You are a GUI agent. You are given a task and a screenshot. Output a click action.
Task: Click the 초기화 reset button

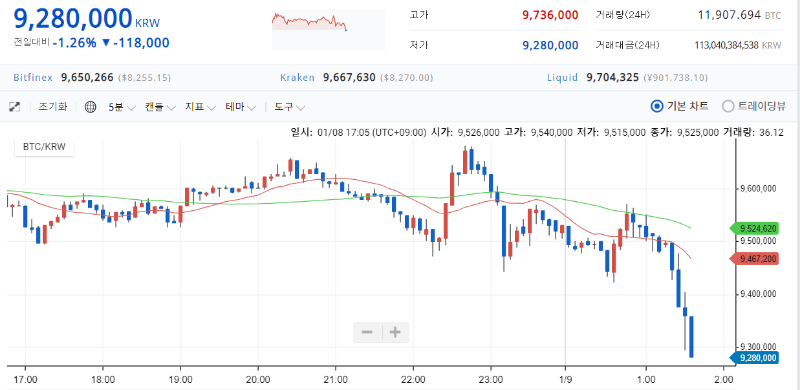[53, 107]
